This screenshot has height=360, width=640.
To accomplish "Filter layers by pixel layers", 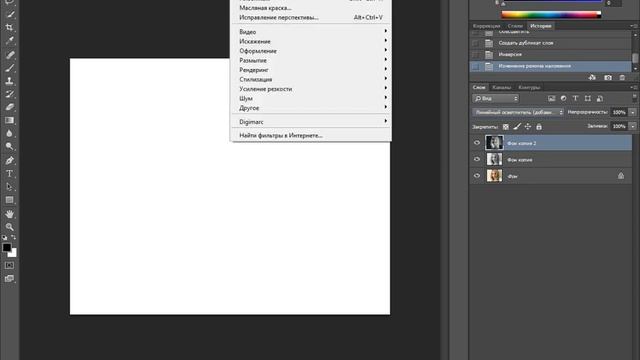I will tap(551, 98).
